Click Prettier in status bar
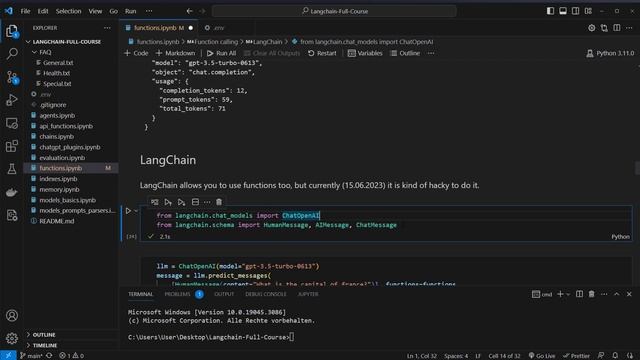This screenshot has width=640, height=360. [576, 356]
